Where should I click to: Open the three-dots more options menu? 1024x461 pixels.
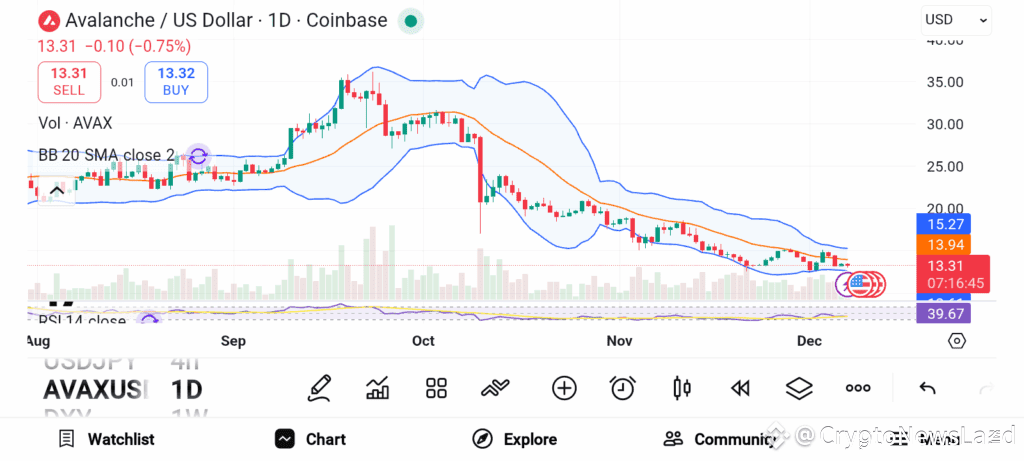tap(858, 389)
